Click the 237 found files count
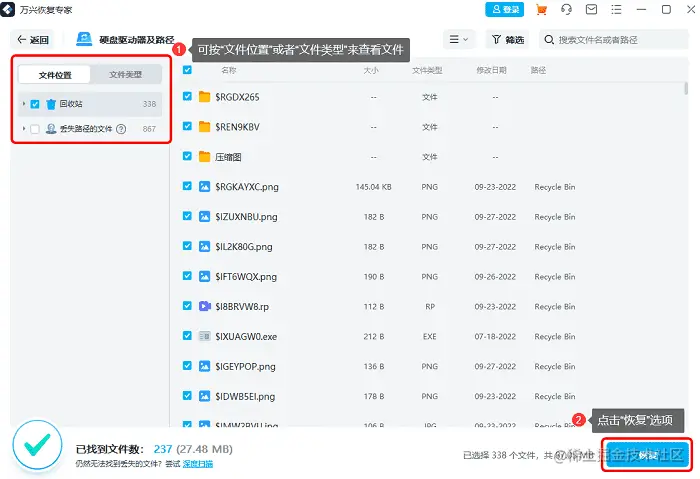 pos(163,449)
